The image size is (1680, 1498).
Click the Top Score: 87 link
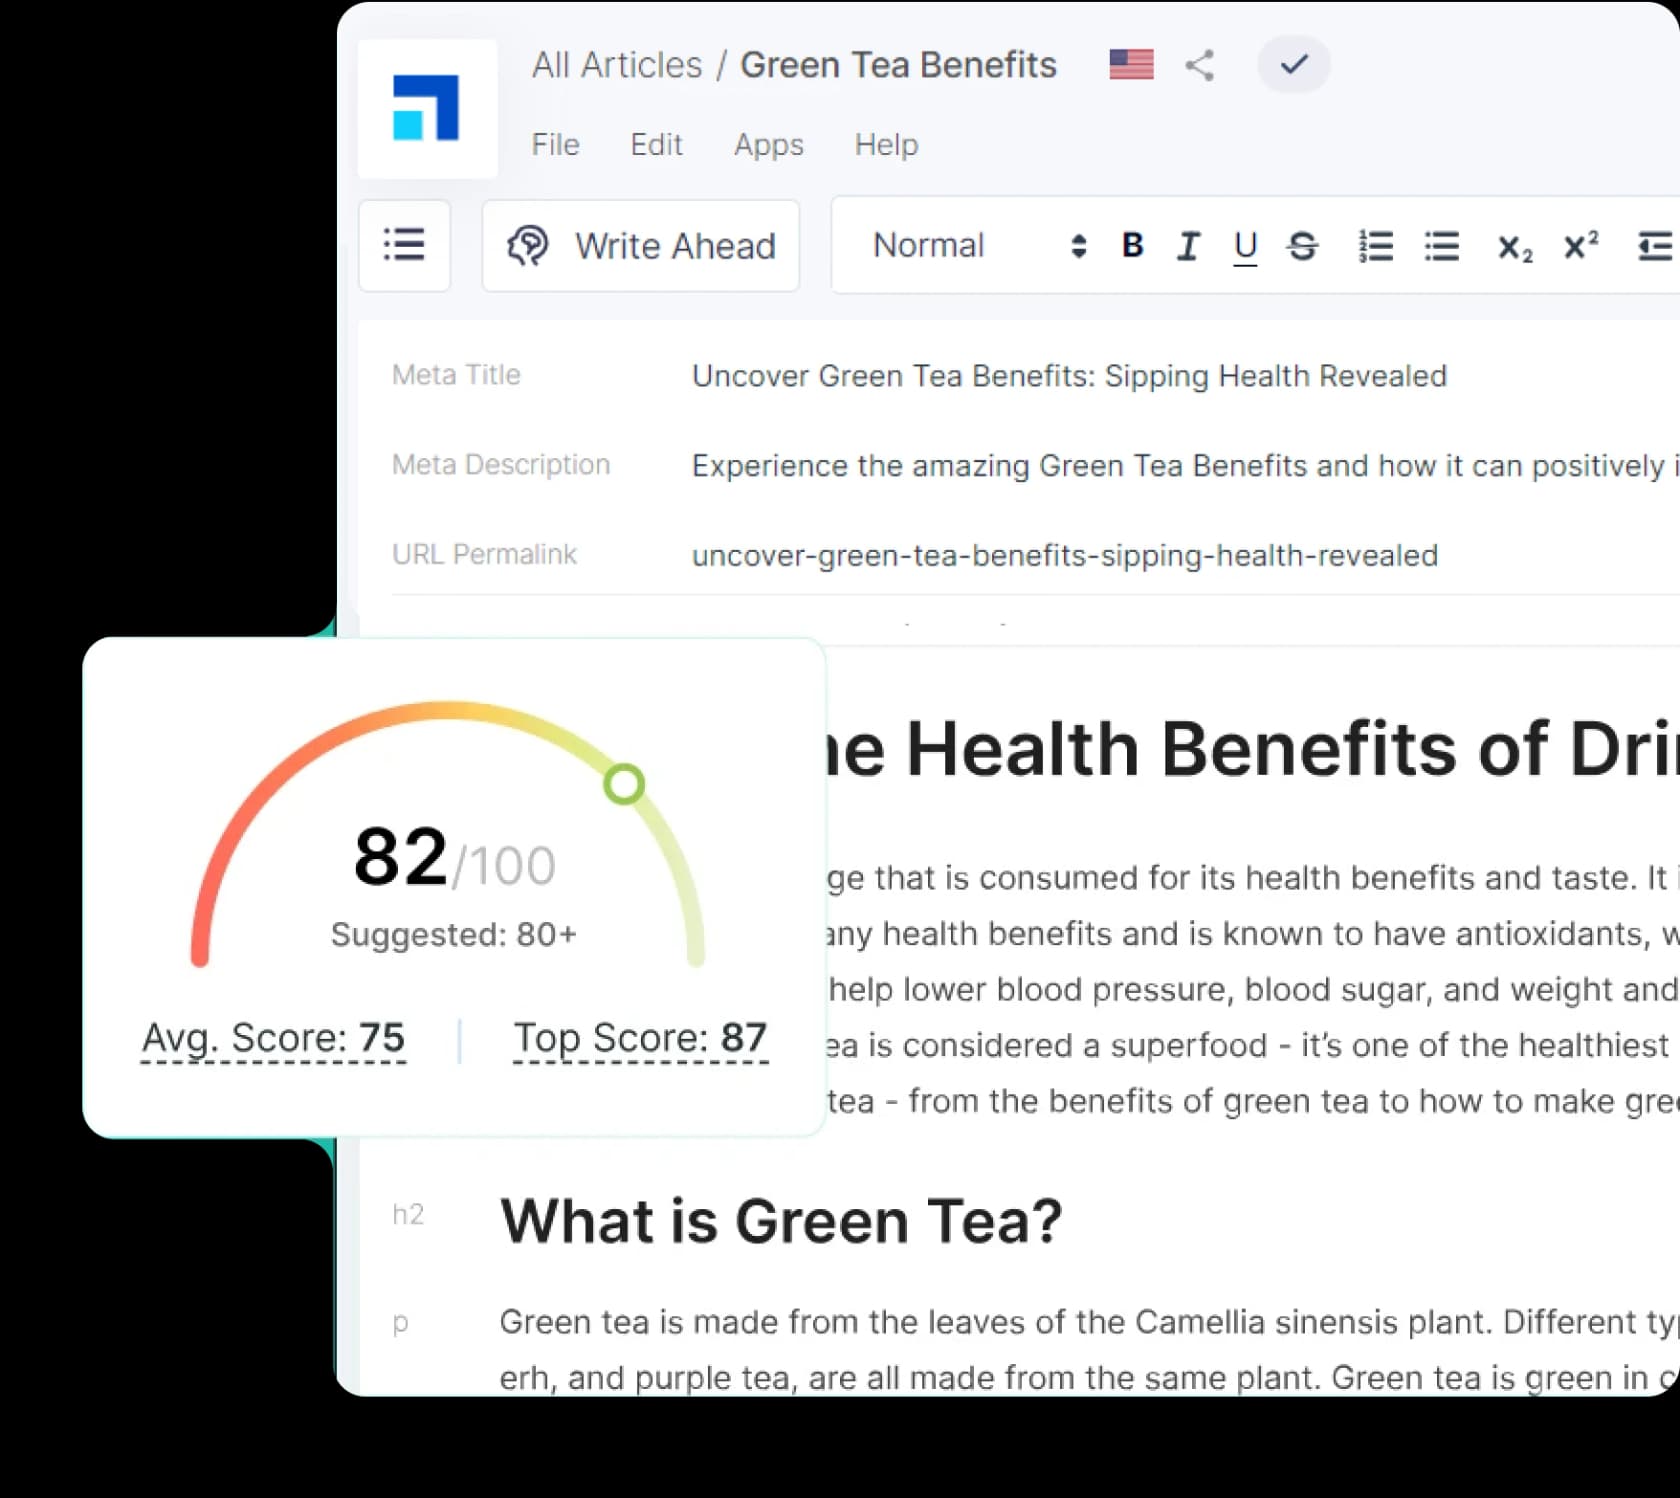coord(640,1040)
